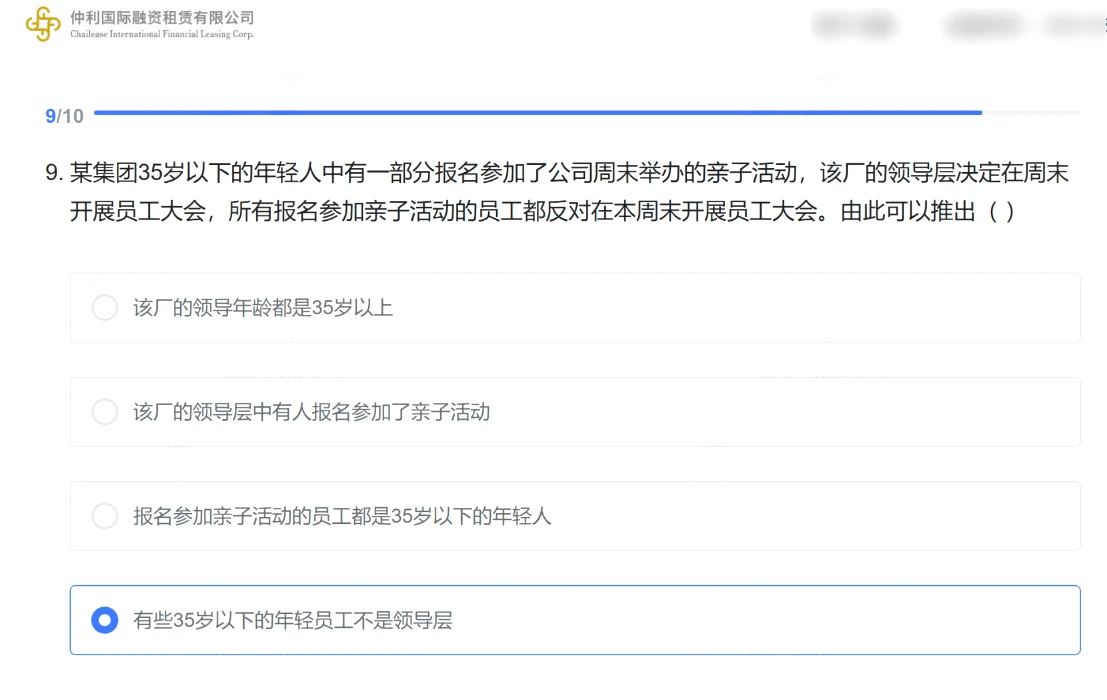Image resolution: width=1107 pixels, height=700 pixels.
Task: Click the middle blurred item in the header
Action: coord(984,25)
